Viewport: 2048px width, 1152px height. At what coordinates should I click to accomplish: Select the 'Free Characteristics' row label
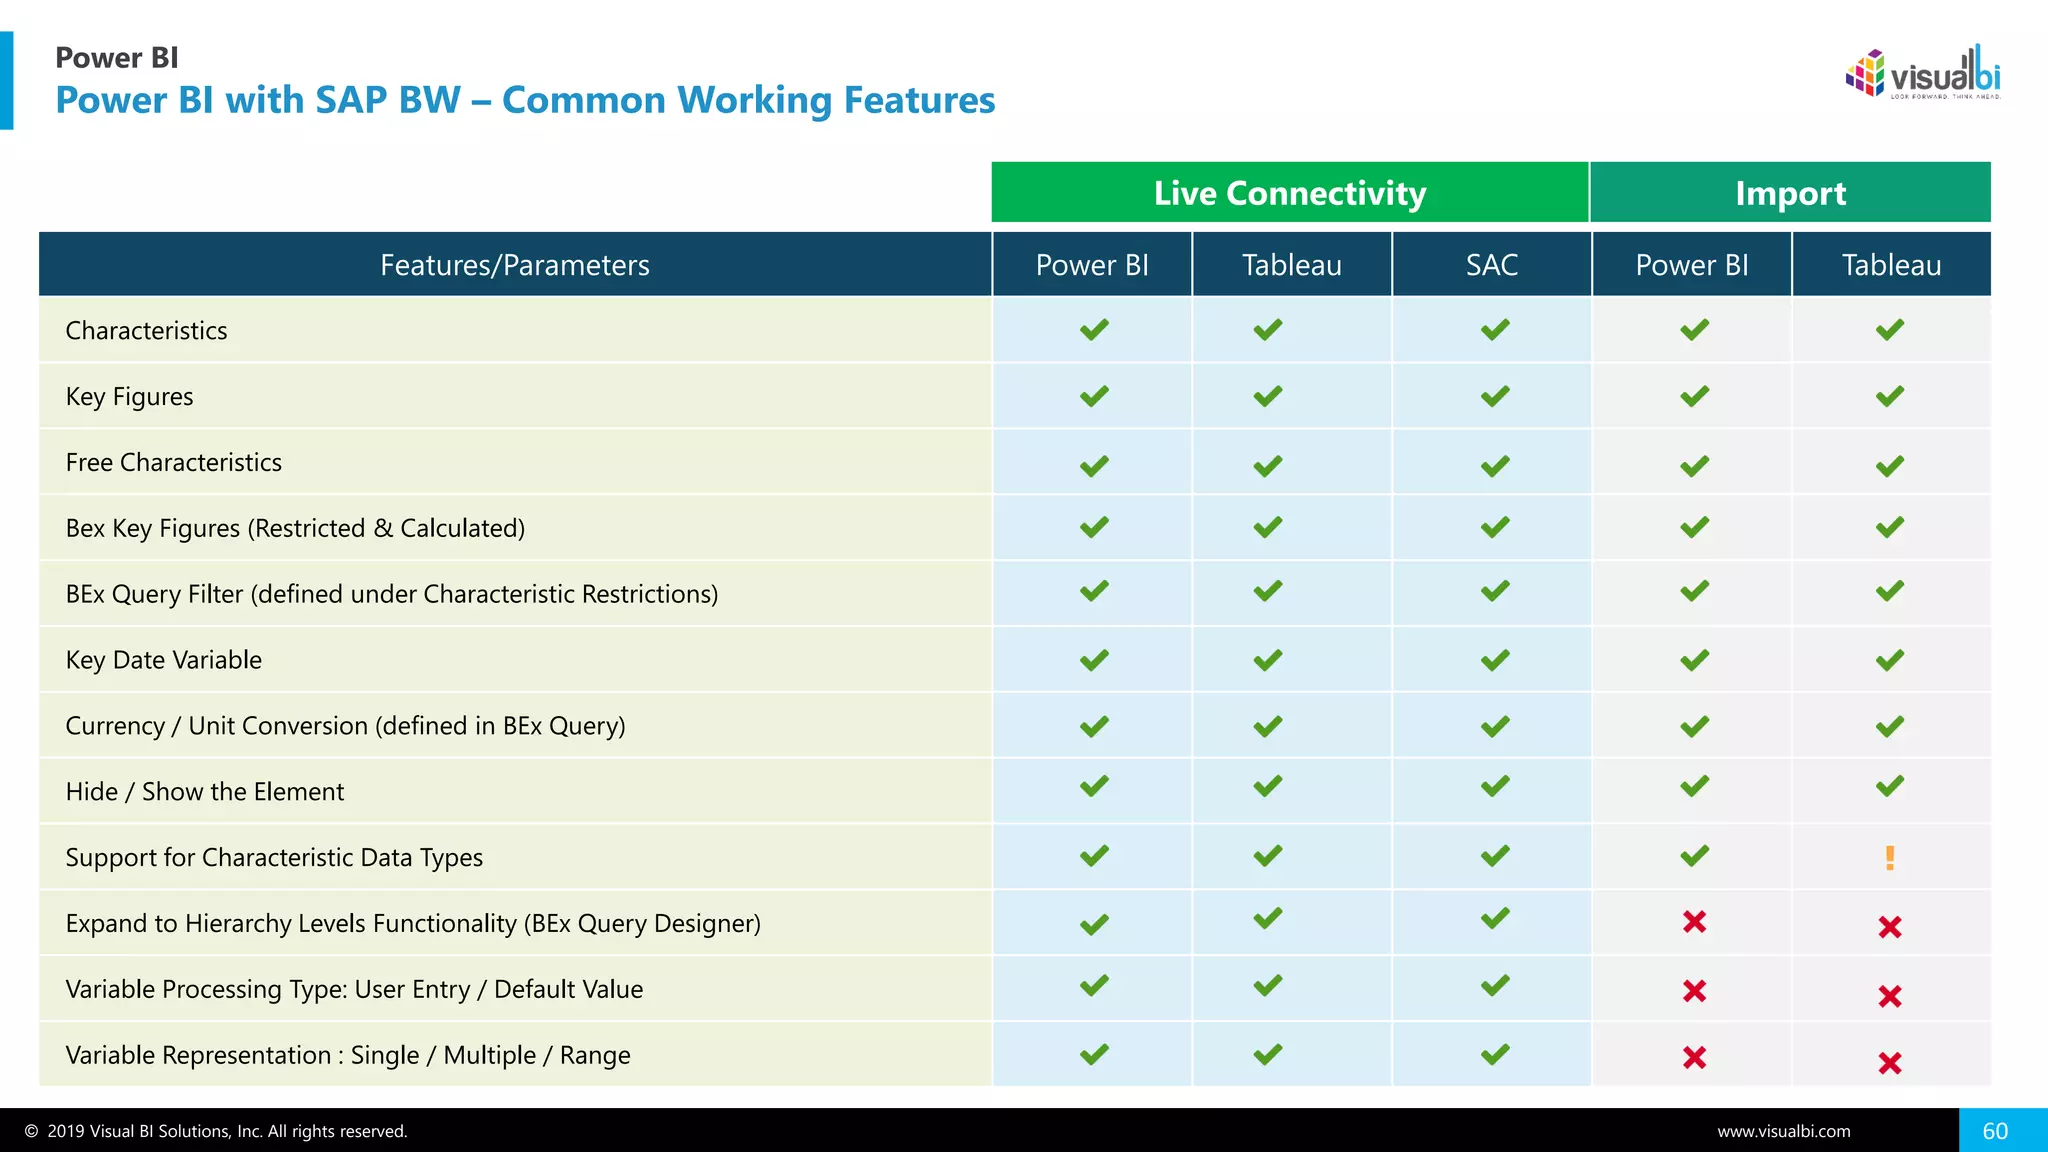click(x=173, y=462)
